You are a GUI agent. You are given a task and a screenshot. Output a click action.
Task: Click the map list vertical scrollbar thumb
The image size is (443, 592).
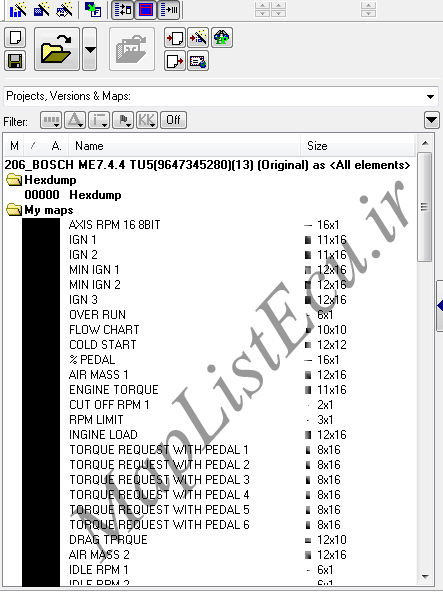tap(425, 207)
